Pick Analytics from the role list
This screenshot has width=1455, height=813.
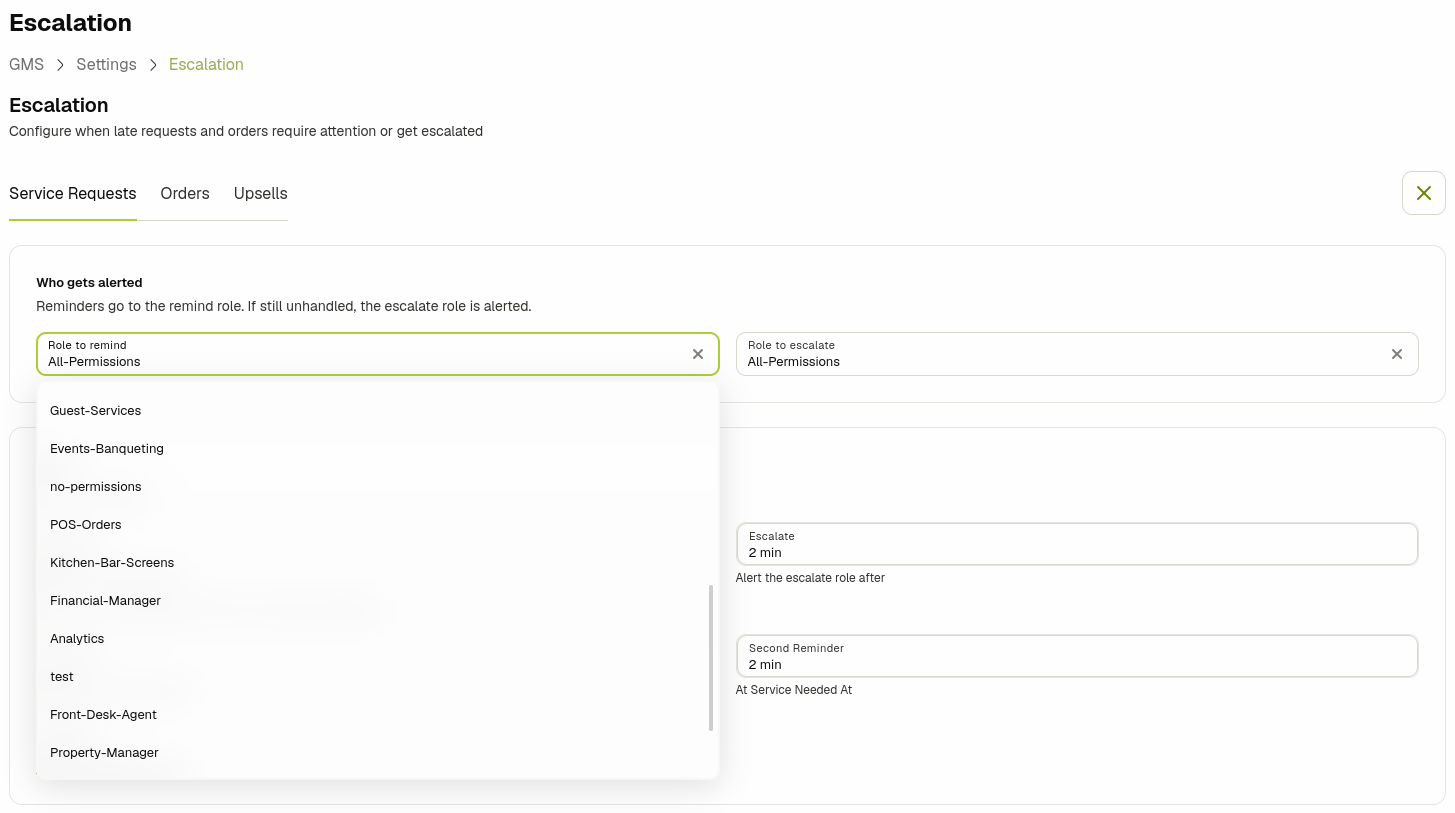378,639
